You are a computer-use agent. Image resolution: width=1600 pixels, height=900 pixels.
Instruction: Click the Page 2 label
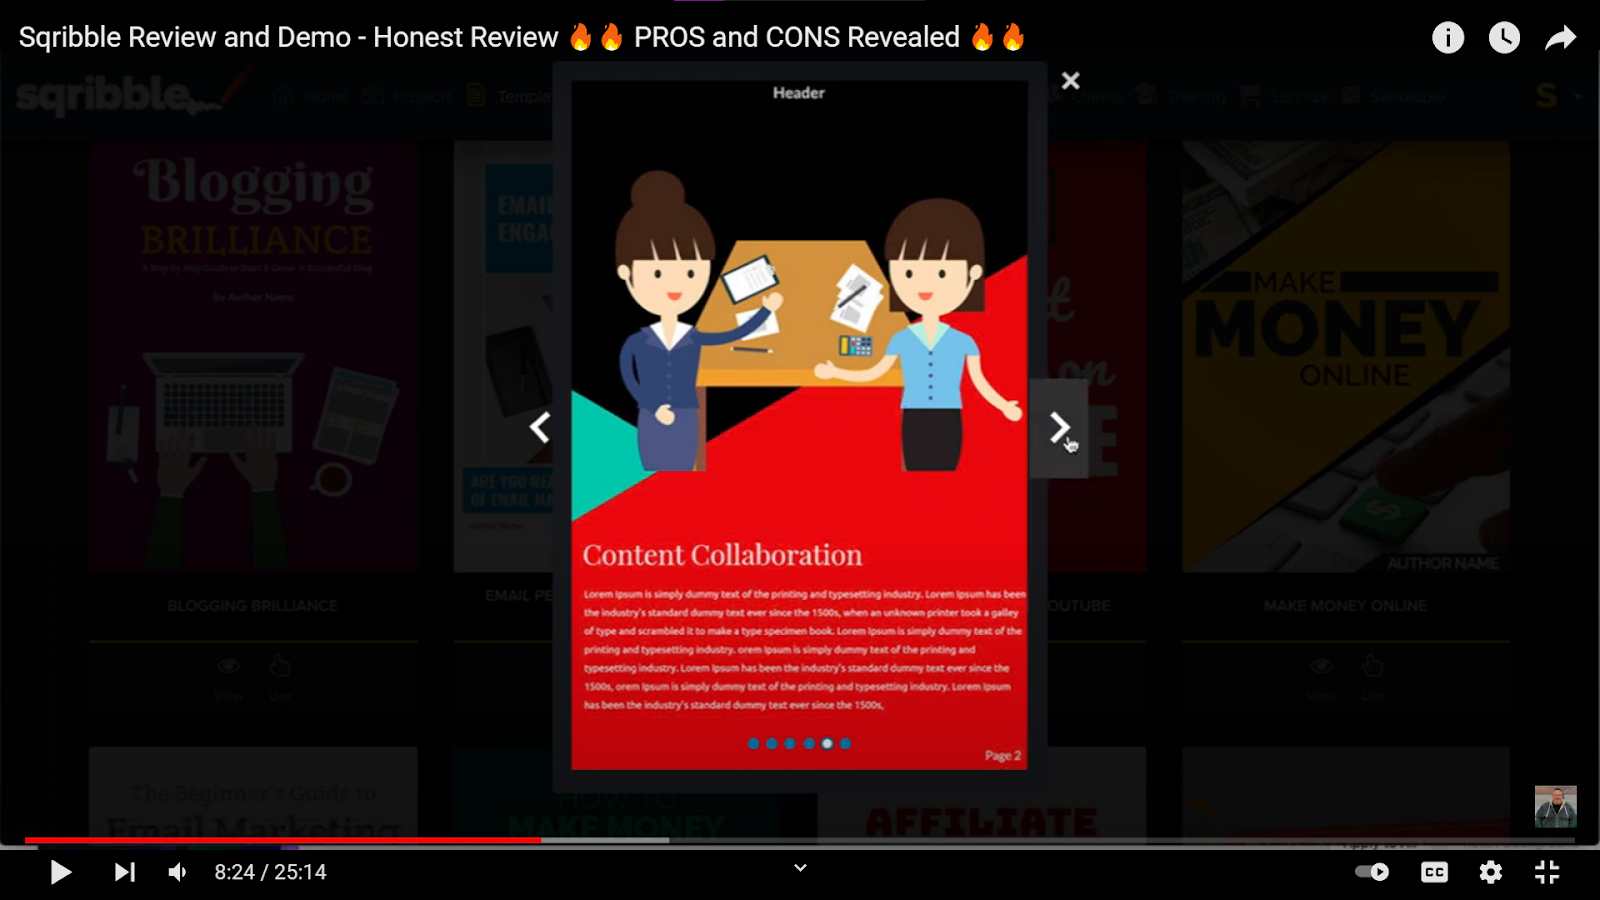(1003, 756)
